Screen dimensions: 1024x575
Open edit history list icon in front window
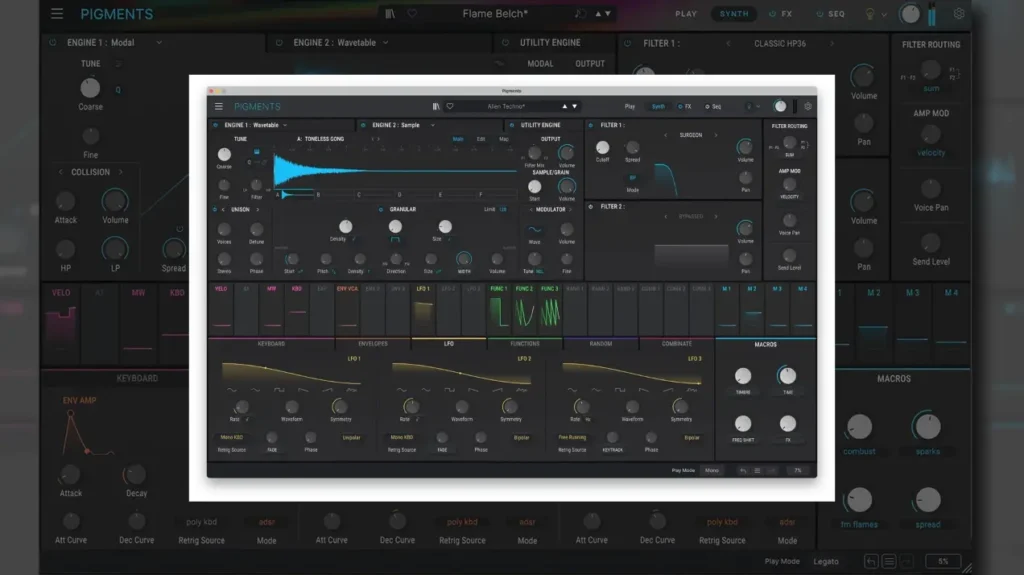(x=757, y=470)
